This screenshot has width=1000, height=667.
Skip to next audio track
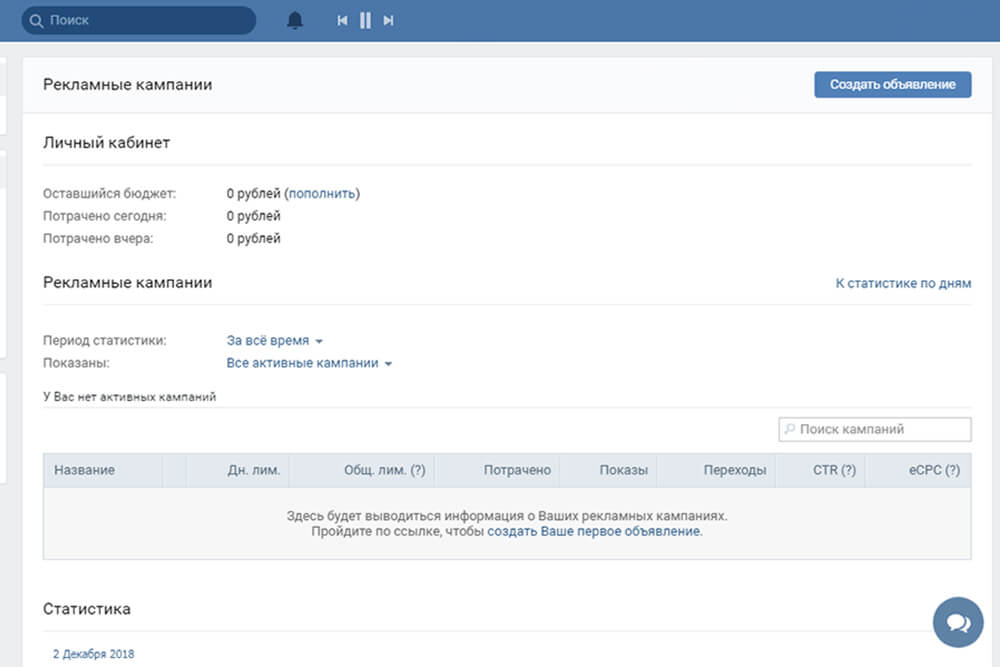point(389,20)
